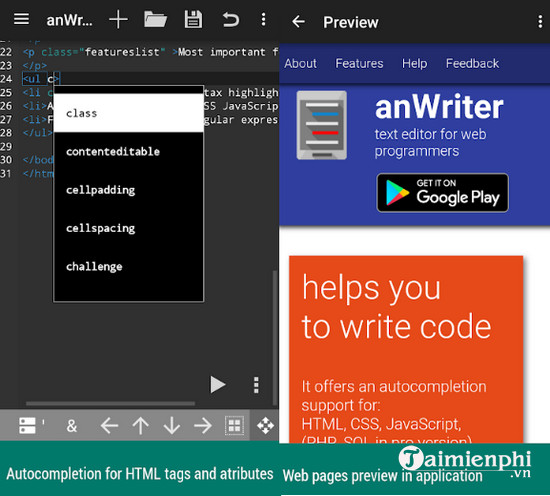Choose 'contenteditable' autocomplete suggestion

[x=128, y=151]
